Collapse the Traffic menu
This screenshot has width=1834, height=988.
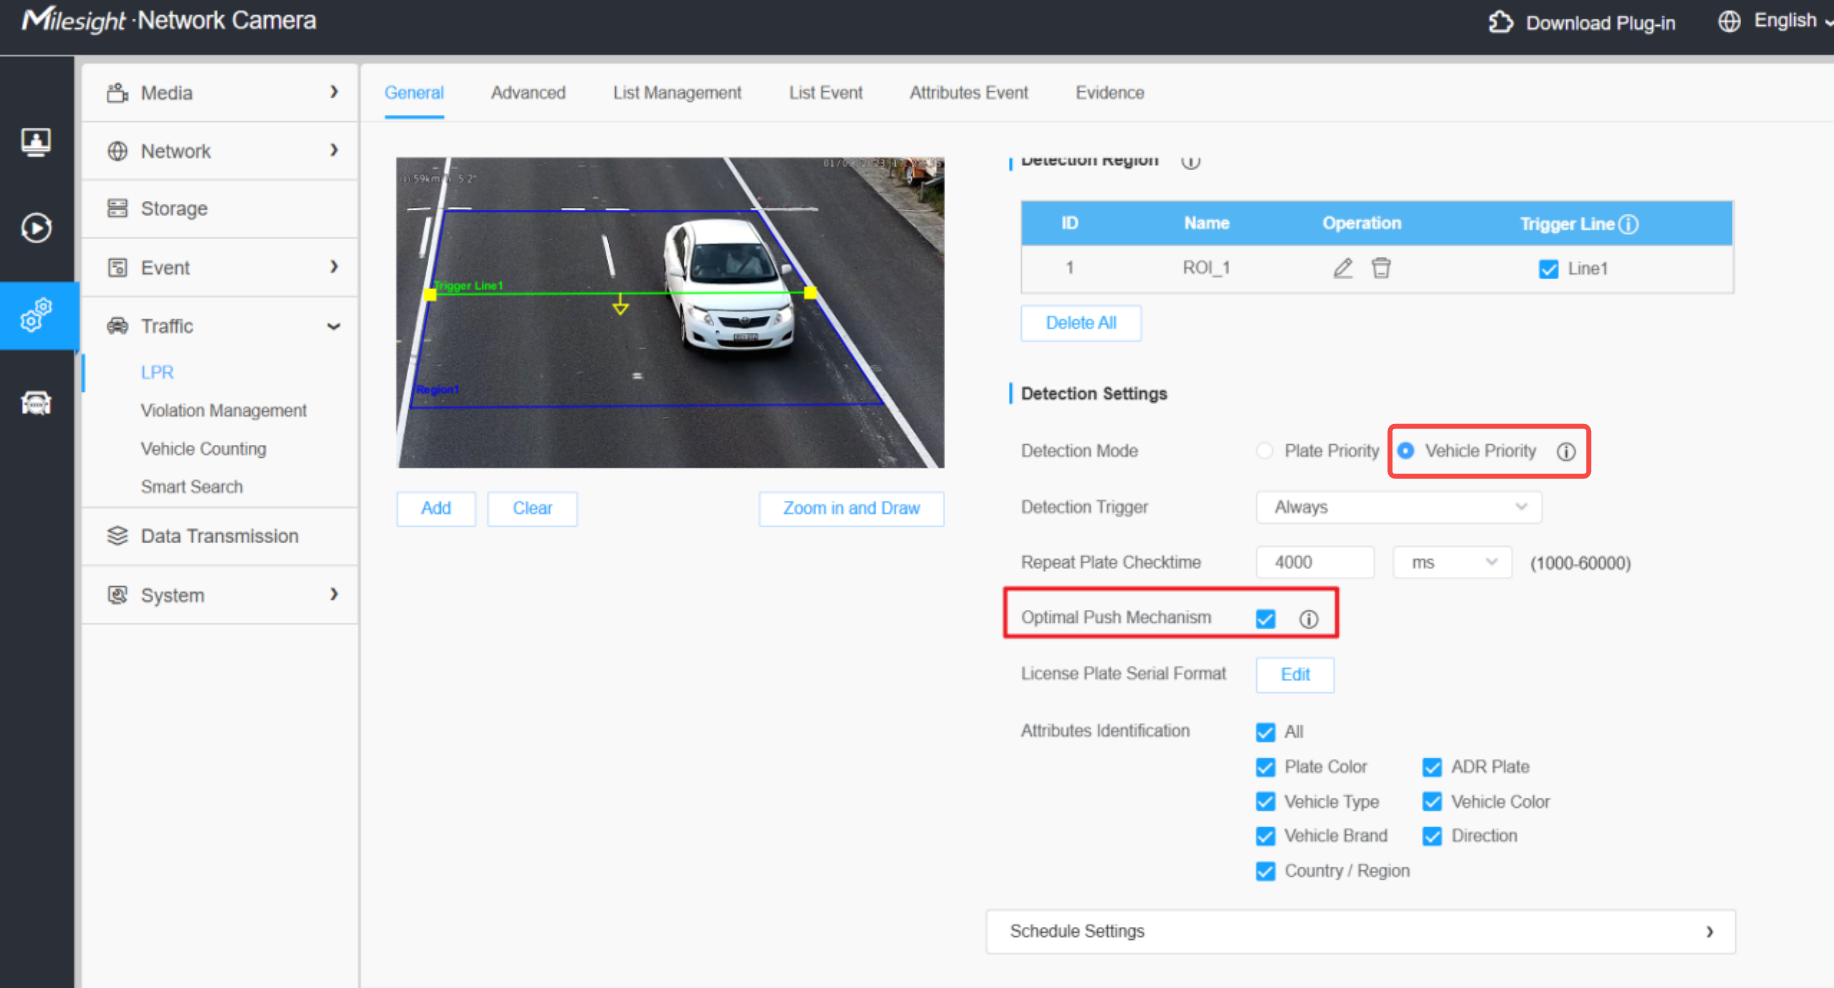pyautogui.click(x=220, y=326)
